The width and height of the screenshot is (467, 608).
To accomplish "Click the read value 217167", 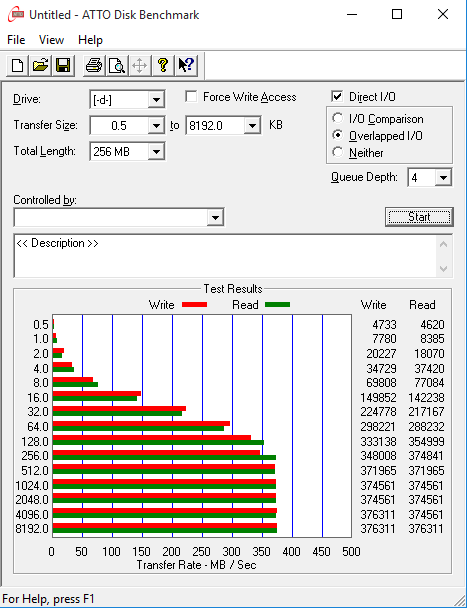I will (x=426, y=412).
